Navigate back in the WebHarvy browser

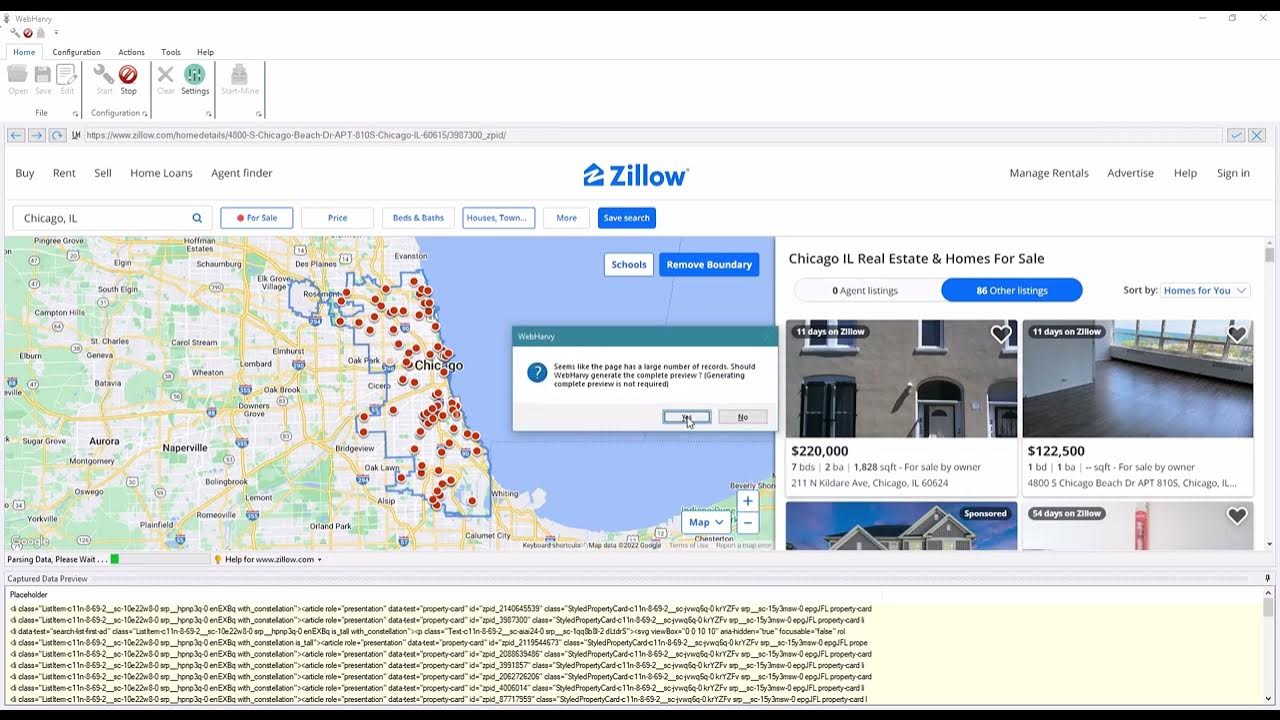pyautogui.click(x=16, y=135)
